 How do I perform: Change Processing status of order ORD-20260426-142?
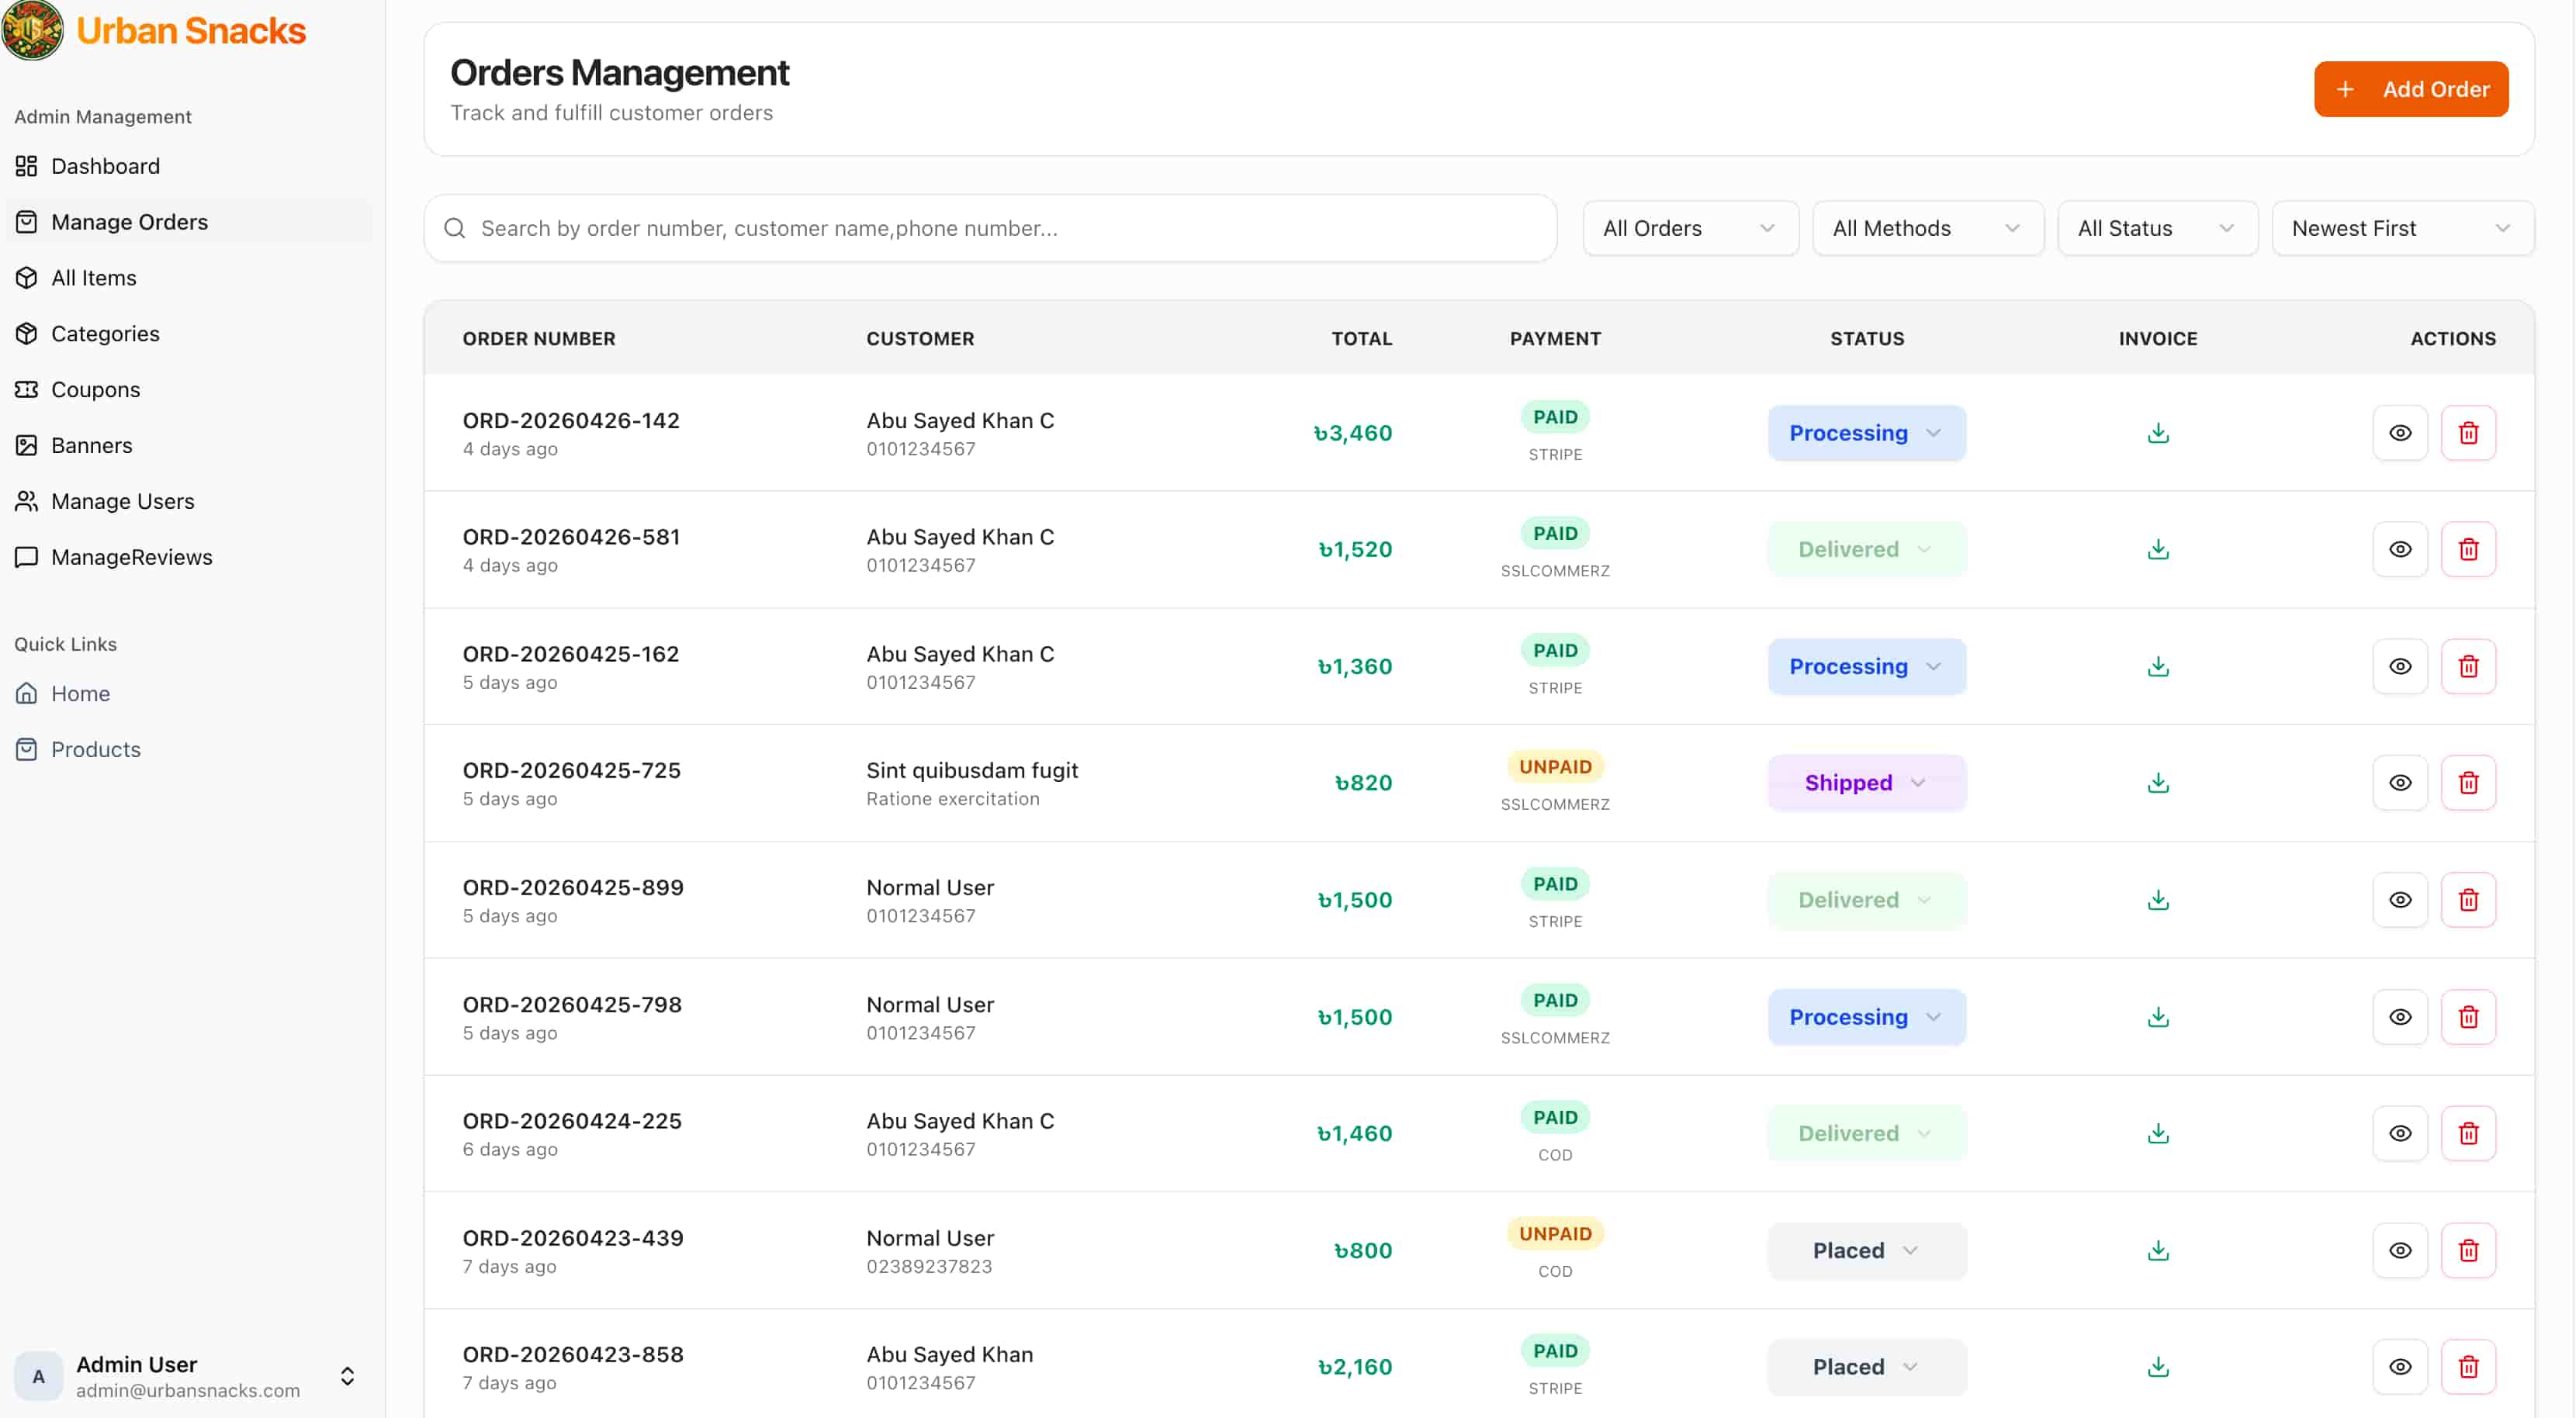1866,433
